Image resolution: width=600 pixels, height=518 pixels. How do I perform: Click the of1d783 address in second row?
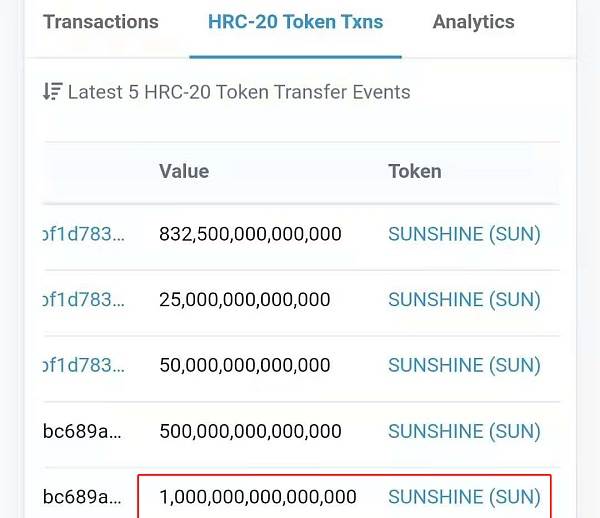84,299
